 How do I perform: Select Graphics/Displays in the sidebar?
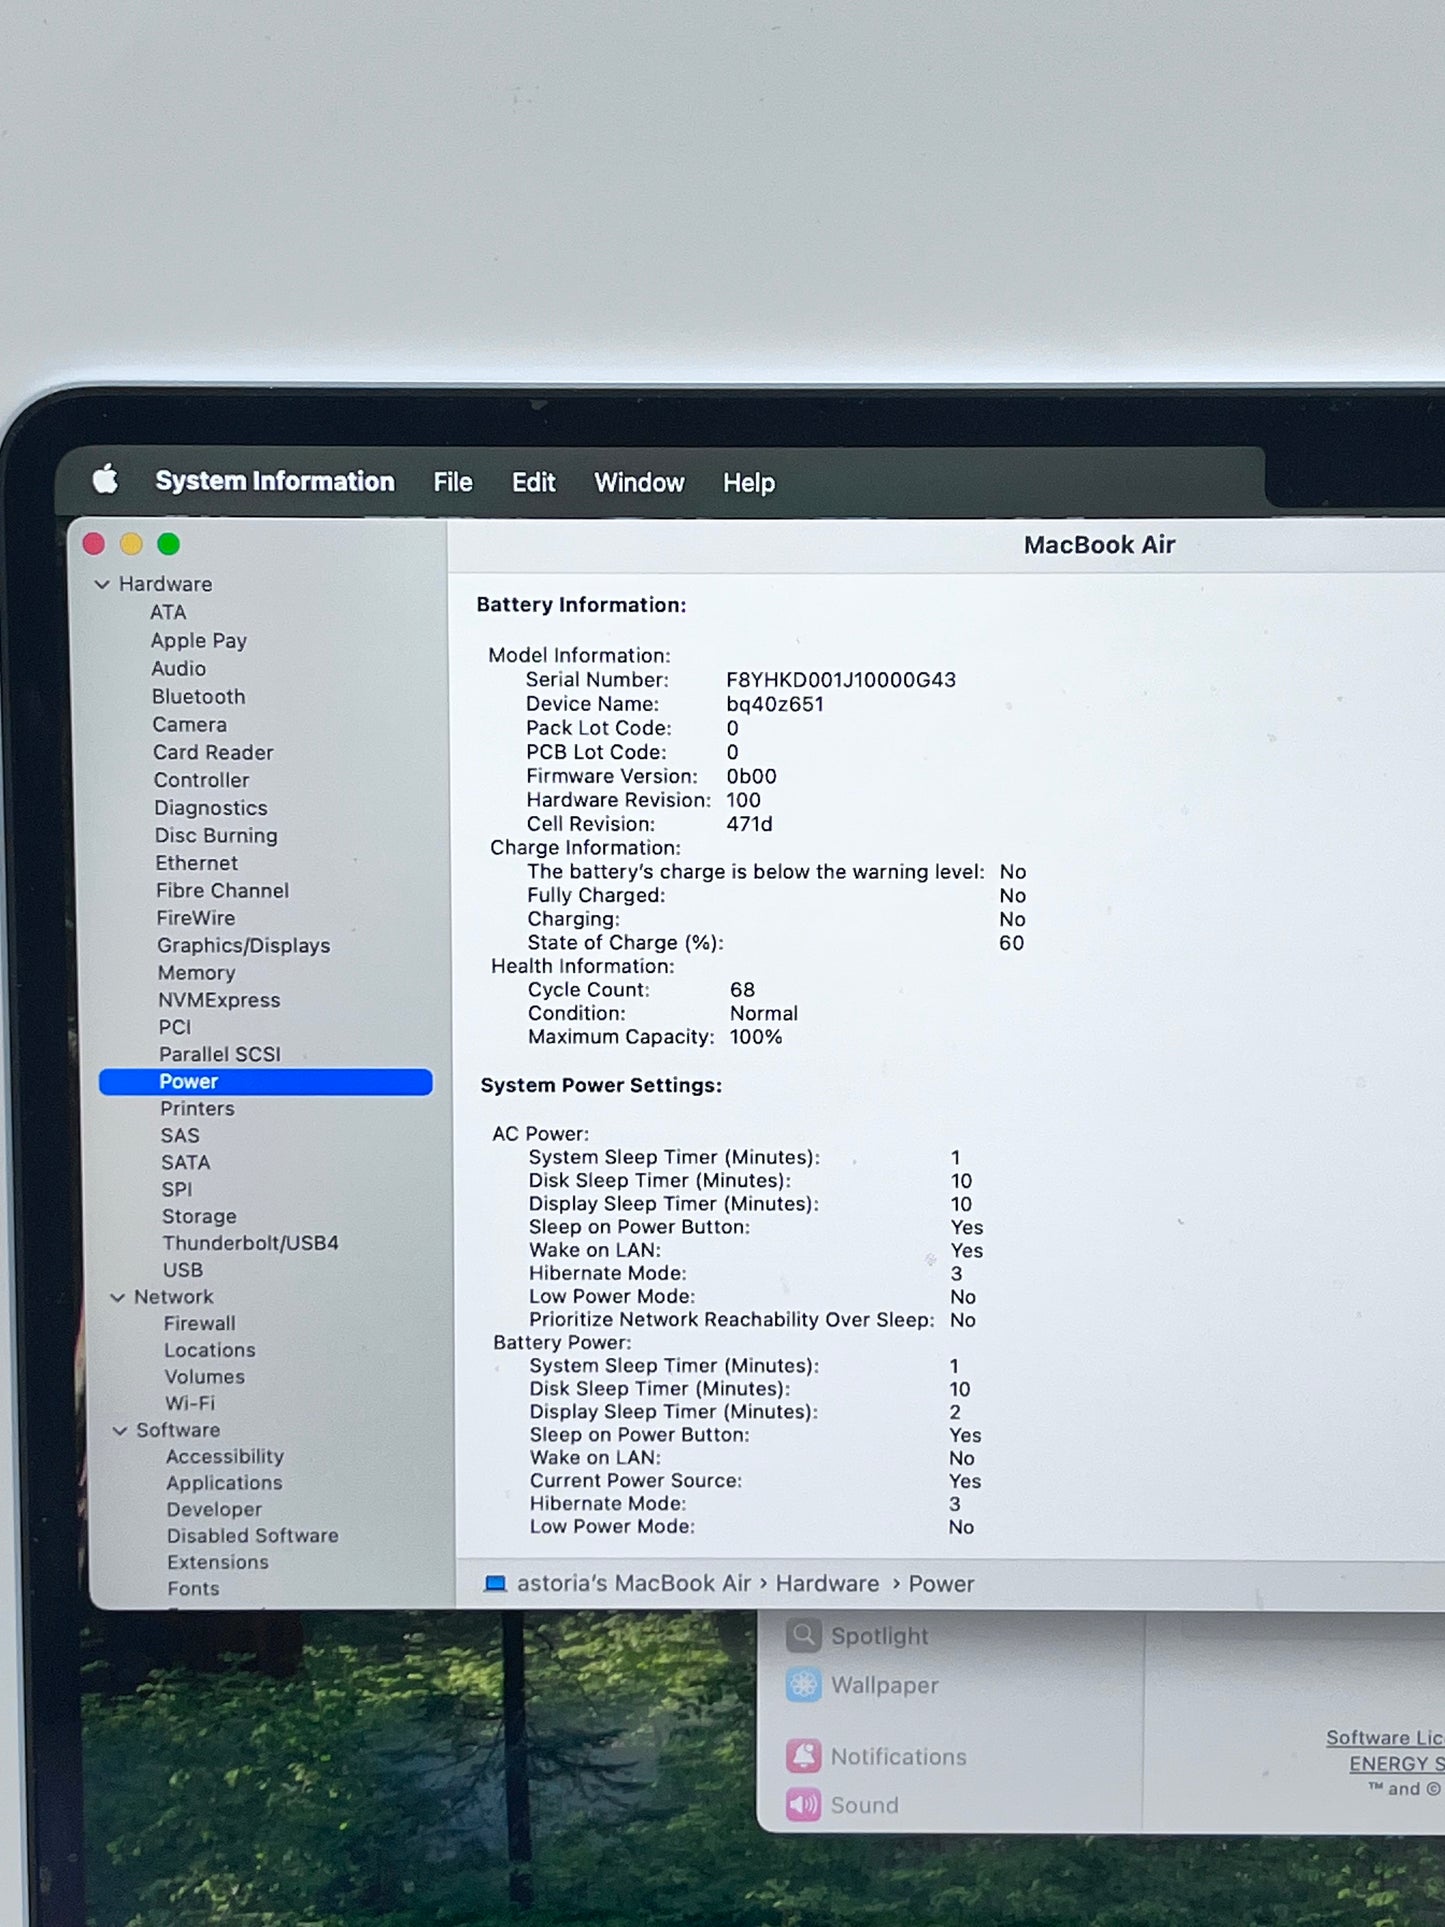tap(244, 945)
